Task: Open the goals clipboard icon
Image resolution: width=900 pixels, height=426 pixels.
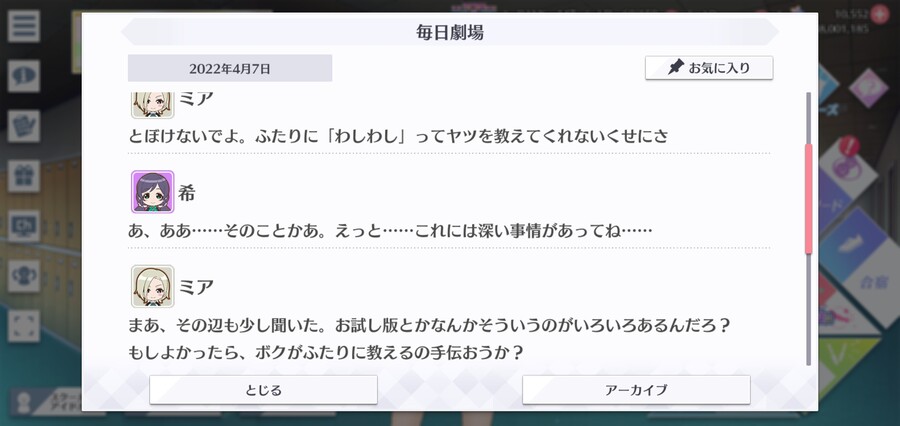Action: [x=24, y=126]
